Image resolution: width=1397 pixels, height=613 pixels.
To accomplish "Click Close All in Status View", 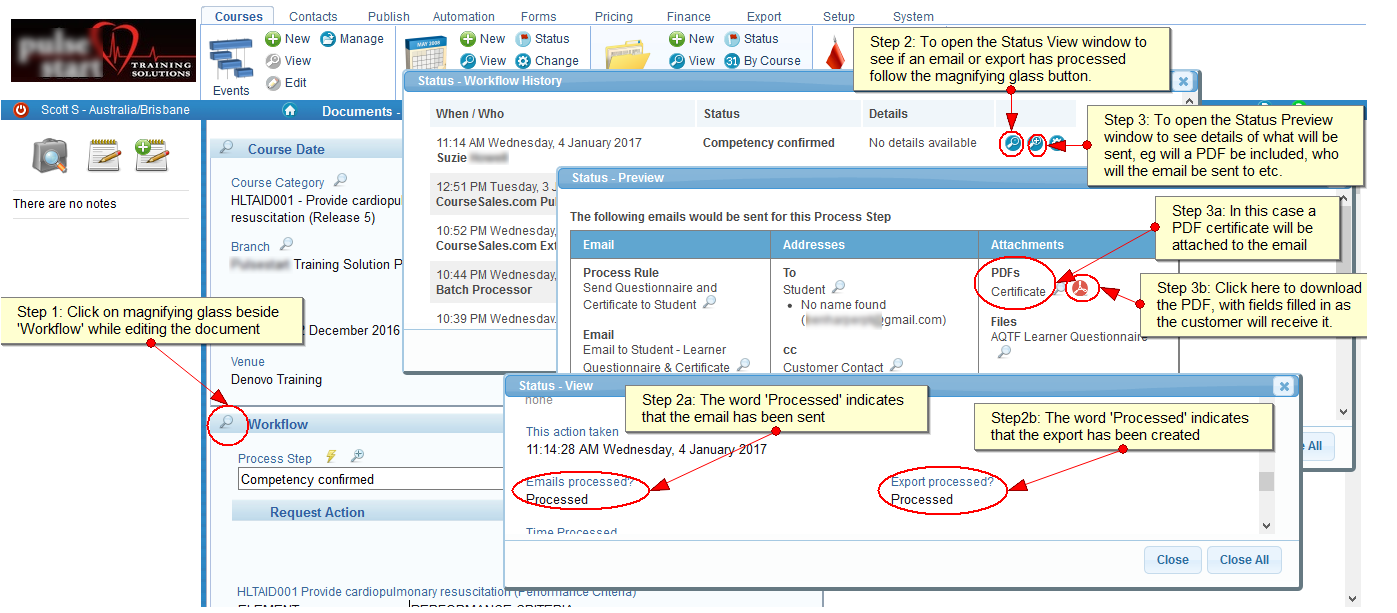I will coord(1244,560).
